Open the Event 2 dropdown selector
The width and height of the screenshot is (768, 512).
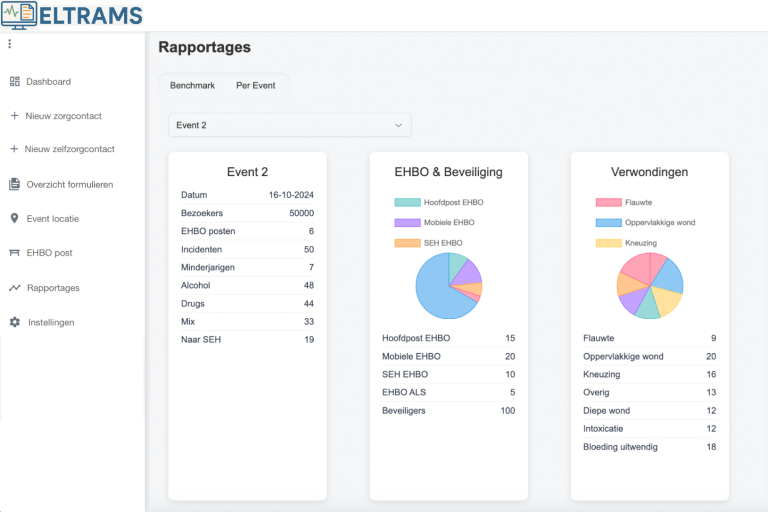tap(289, 125)
